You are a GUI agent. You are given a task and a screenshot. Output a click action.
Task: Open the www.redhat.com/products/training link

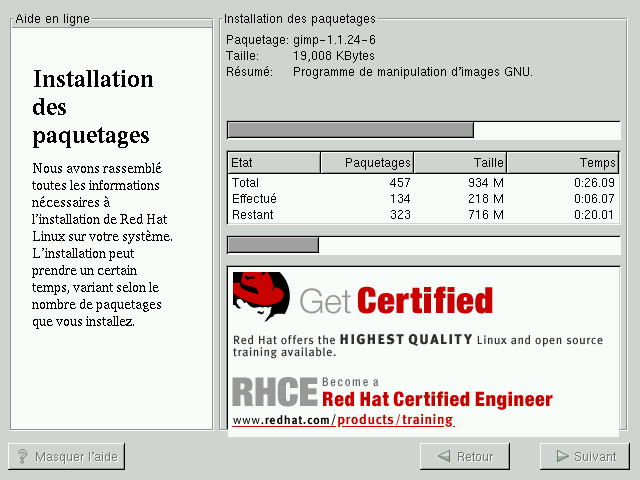tap(343, 420)
